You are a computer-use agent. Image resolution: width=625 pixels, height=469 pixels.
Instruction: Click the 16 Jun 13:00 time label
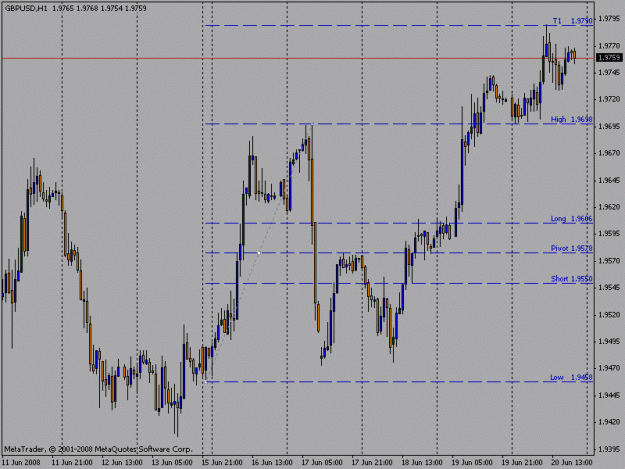click(x=272, y=462)
